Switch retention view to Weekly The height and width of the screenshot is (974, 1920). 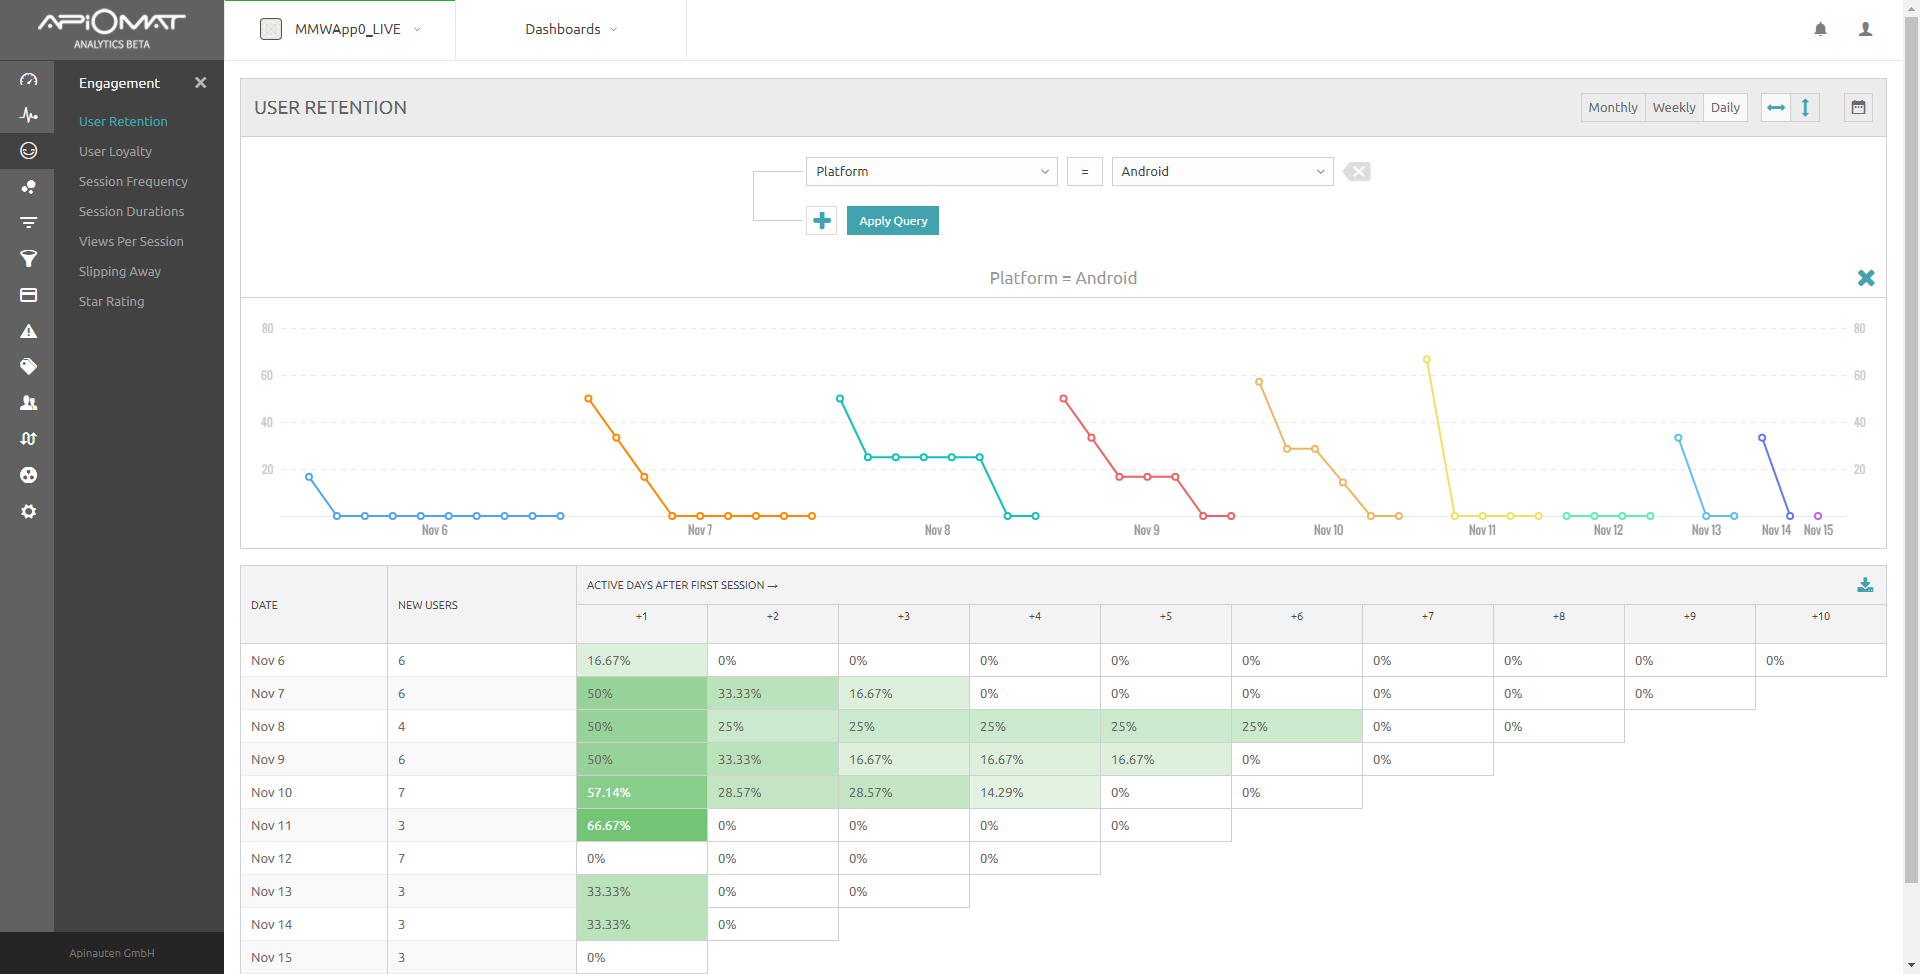(x=1673, y=107)
